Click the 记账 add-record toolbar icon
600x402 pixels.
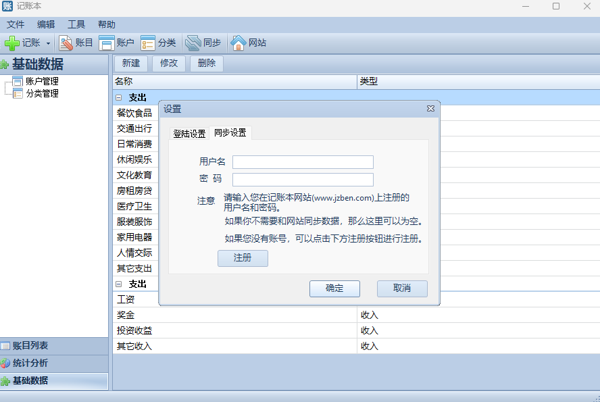point(13,43)
